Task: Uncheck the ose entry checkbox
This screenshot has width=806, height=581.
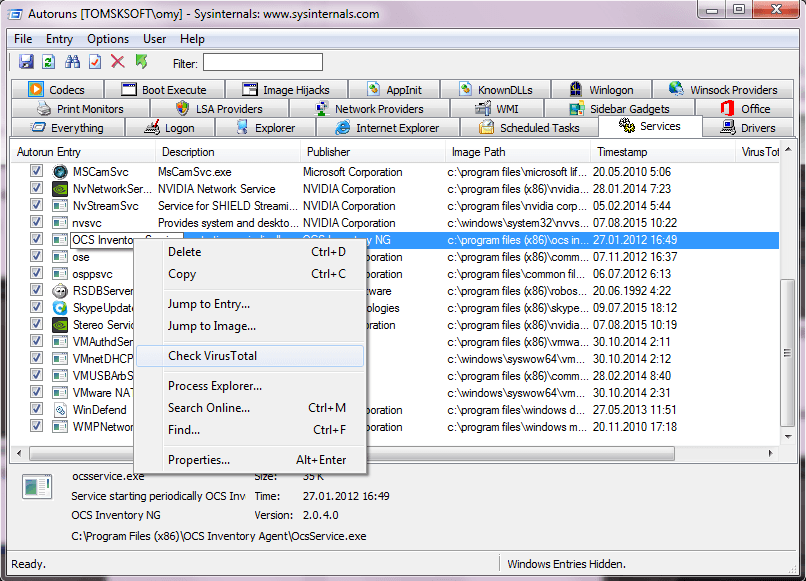Action: pos(36,255)
